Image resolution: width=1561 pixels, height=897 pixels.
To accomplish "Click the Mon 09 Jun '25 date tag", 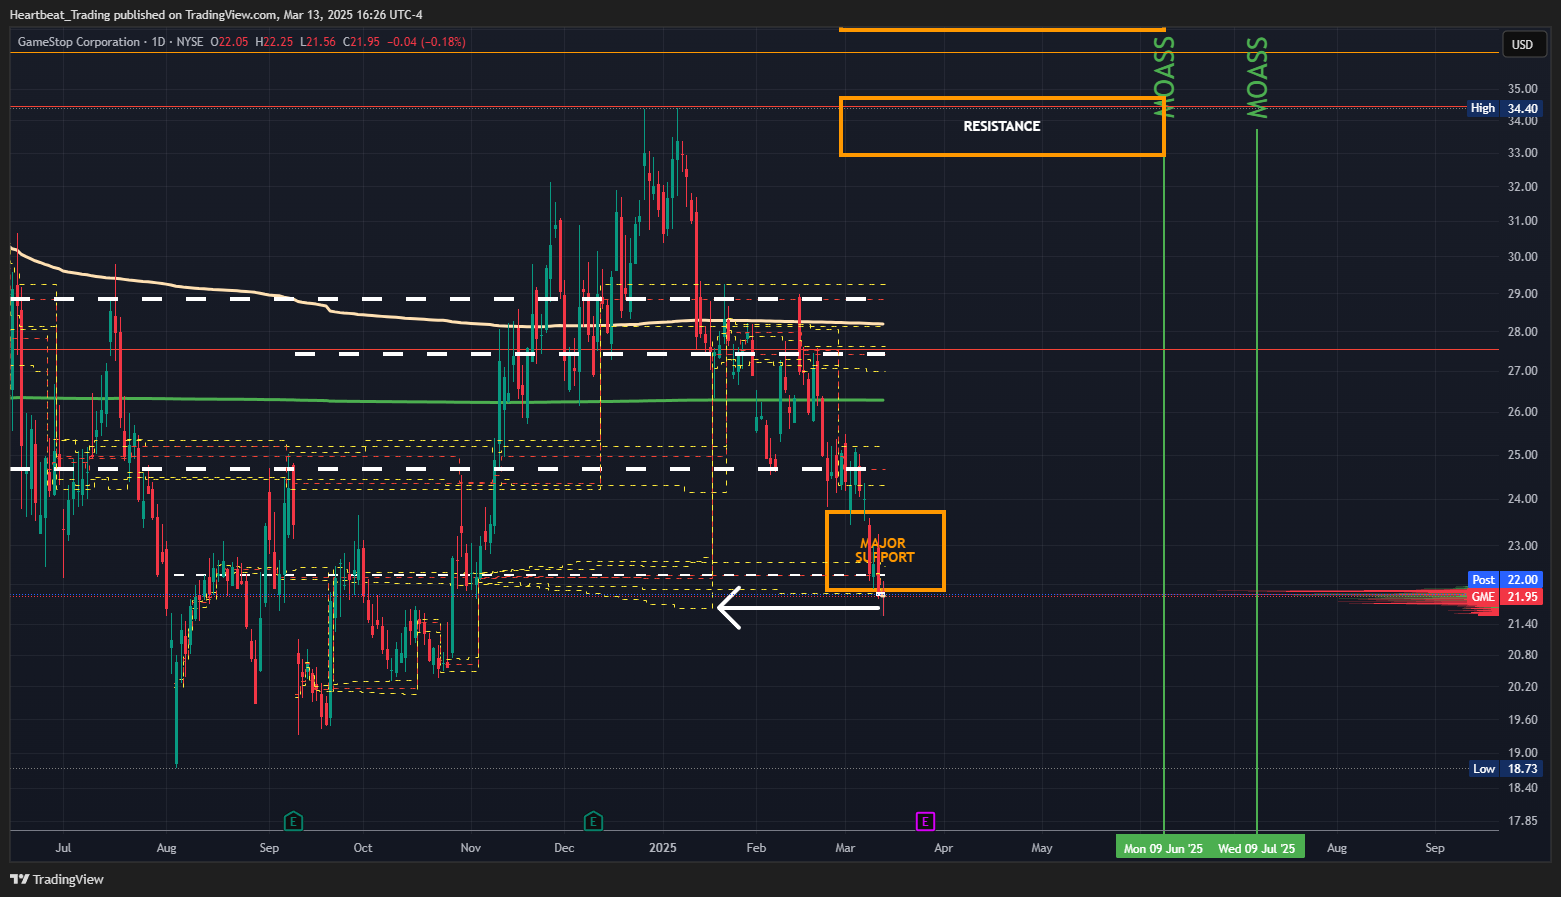I will coord(1163,848).
